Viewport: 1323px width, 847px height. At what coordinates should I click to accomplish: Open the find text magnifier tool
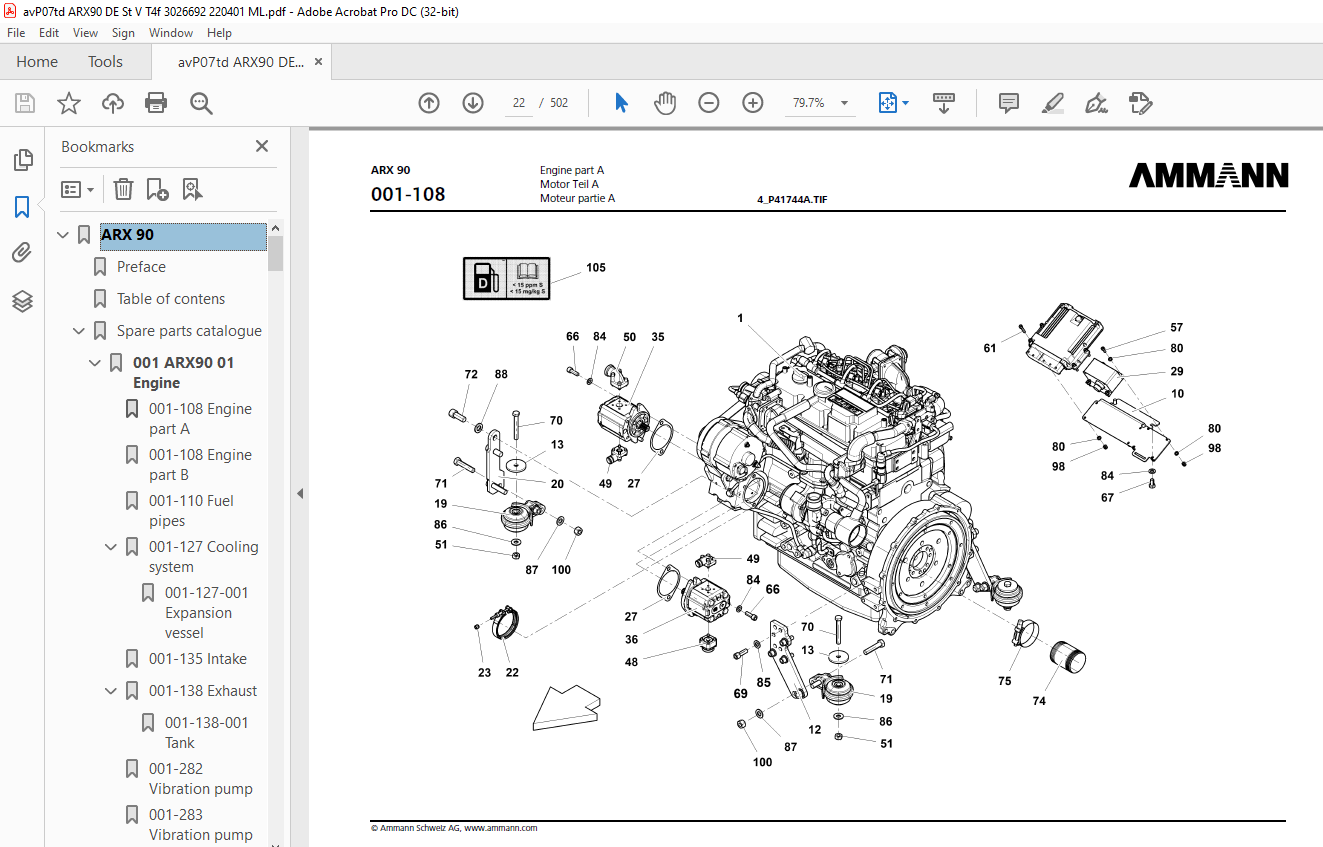201,103
